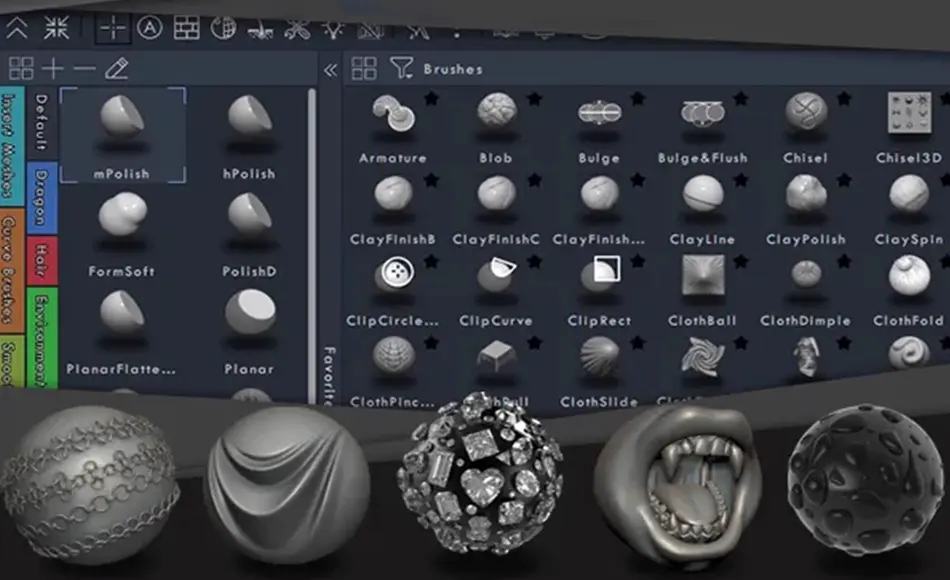Open the Insert Meshes tab
This screenshot has width=950, height=580.
coord(12,147)
